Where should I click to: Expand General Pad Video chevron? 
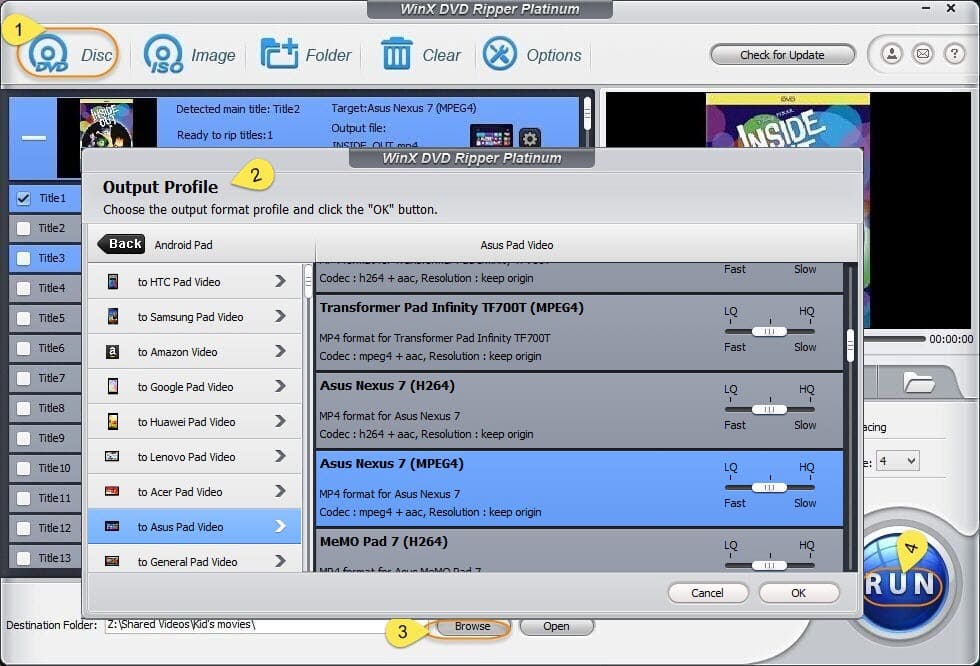click(x=280, y=562)
